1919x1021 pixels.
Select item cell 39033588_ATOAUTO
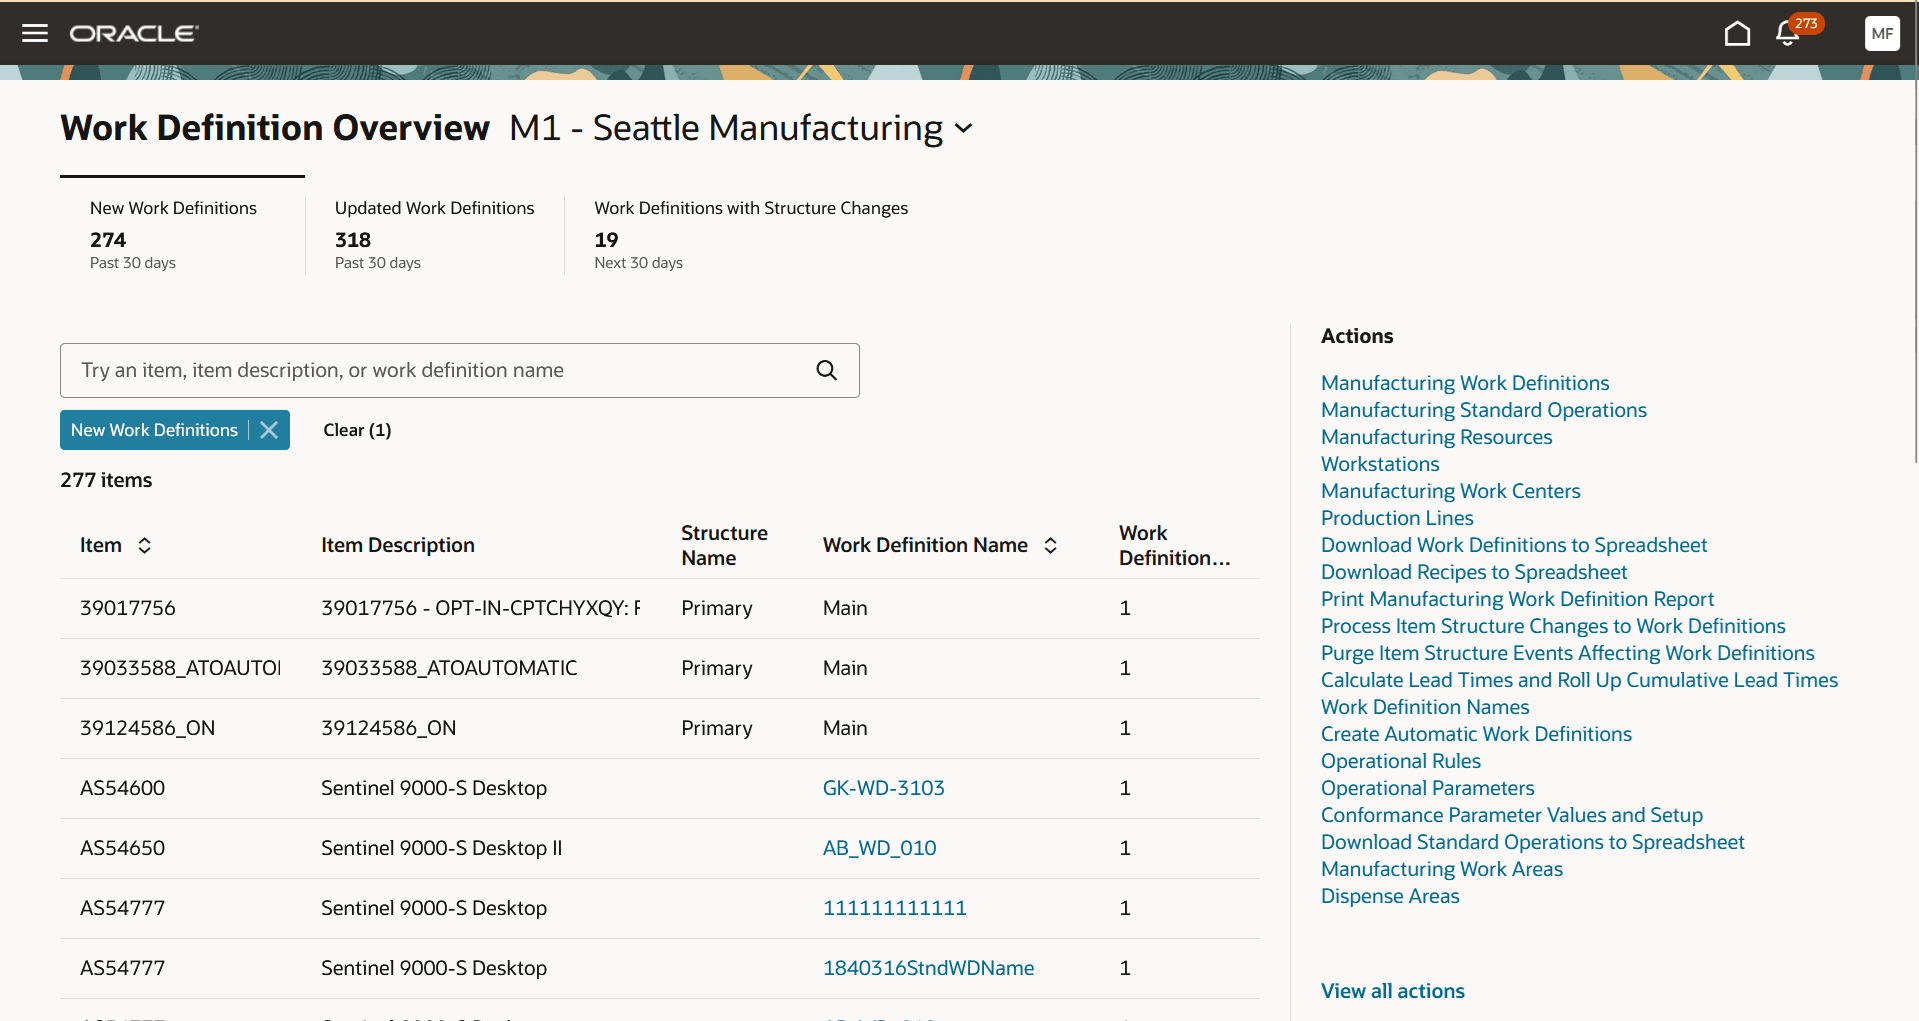coord(180,668)
